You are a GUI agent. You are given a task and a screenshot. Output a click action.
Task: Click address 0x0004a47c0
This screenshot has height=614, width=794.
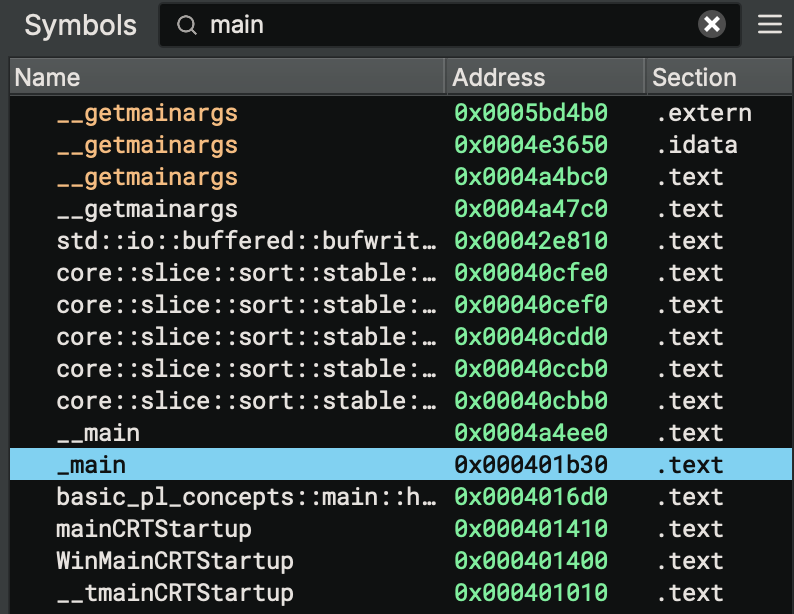(530, 209)
